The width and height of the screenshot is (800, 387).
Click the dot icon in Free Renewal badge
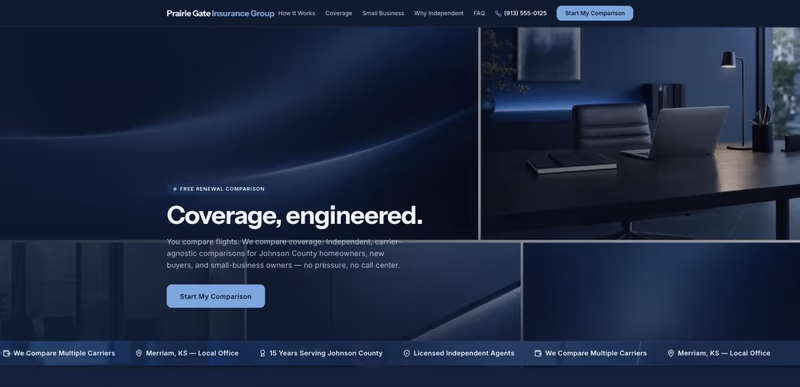[175, 189]
